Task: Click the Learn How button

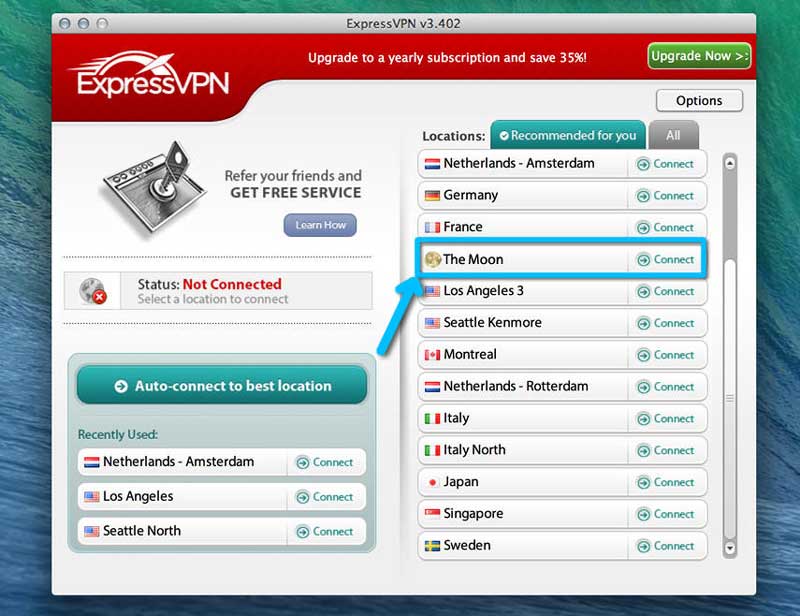Action: click(319, 225)
